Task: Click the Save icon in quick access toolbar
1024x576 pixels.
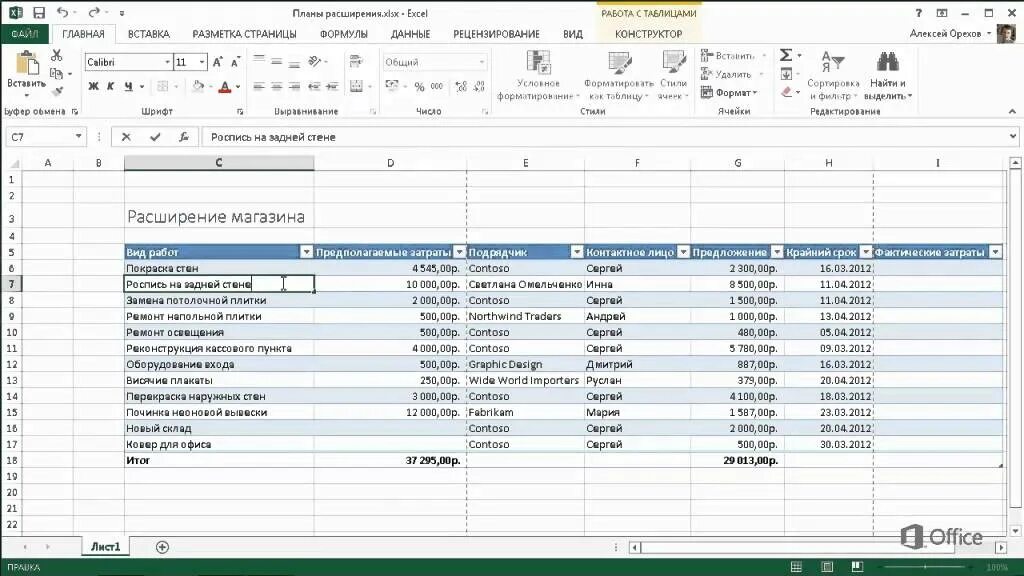Action: tap(39, 13)
